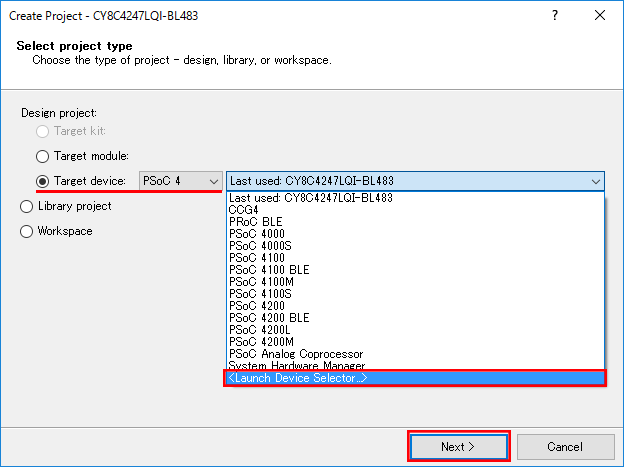This screenshot has height=467, width=624.
Task: Select the Target module radio button
Action: 43,156
